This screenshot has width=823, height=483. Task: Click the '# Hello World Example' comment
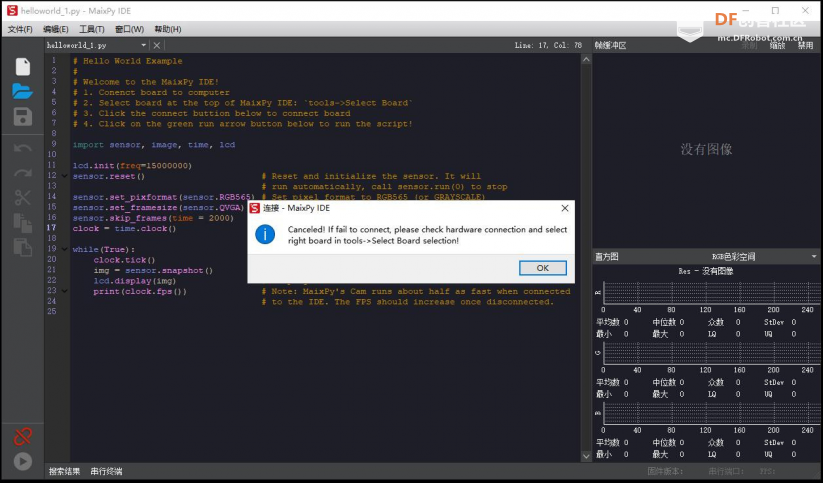tap(128, 61)
